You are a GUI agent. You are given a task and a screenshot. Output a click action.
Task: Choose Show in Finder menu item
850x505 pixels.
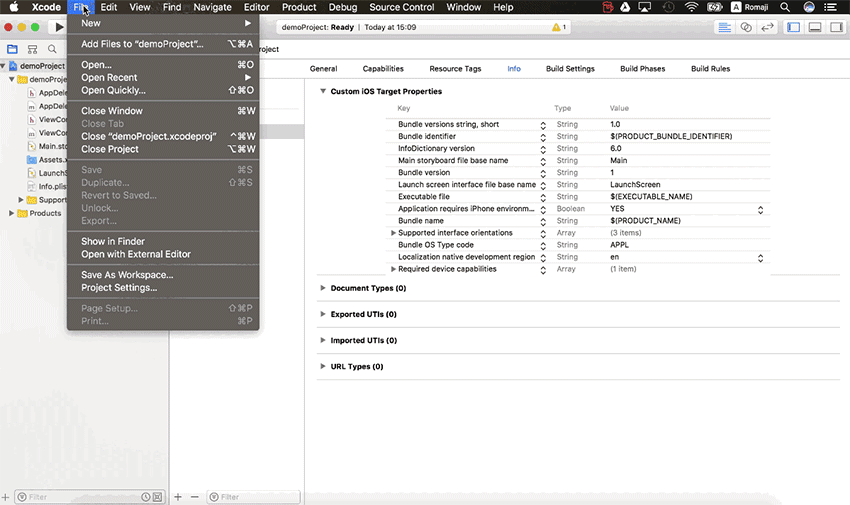[x=163, y=241]
